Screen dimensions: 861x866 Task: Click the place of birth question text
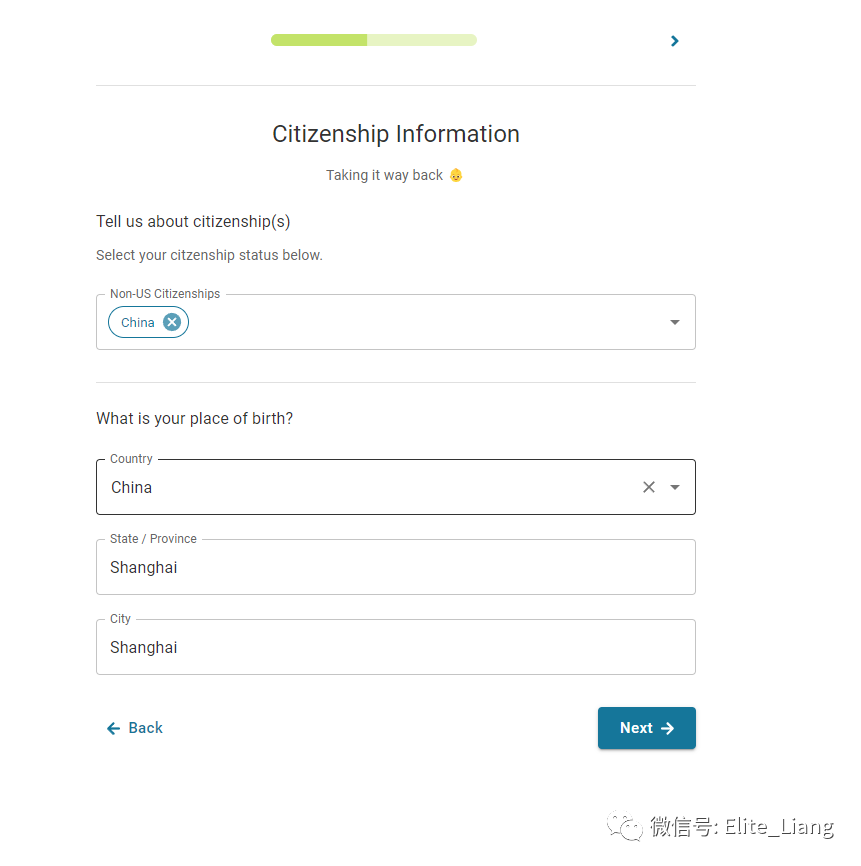(x=195, y=418)
